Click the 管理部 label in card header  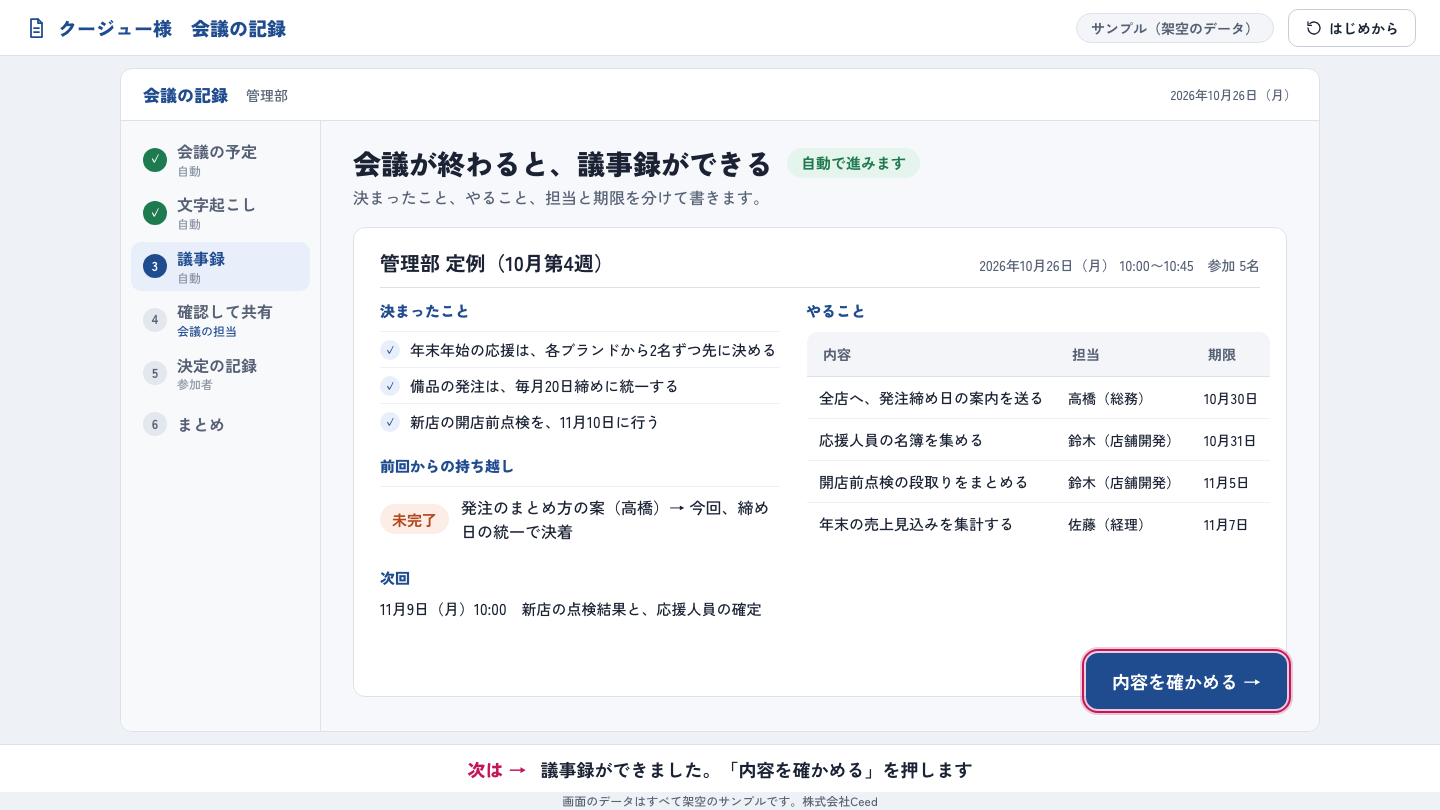(267, 96)
